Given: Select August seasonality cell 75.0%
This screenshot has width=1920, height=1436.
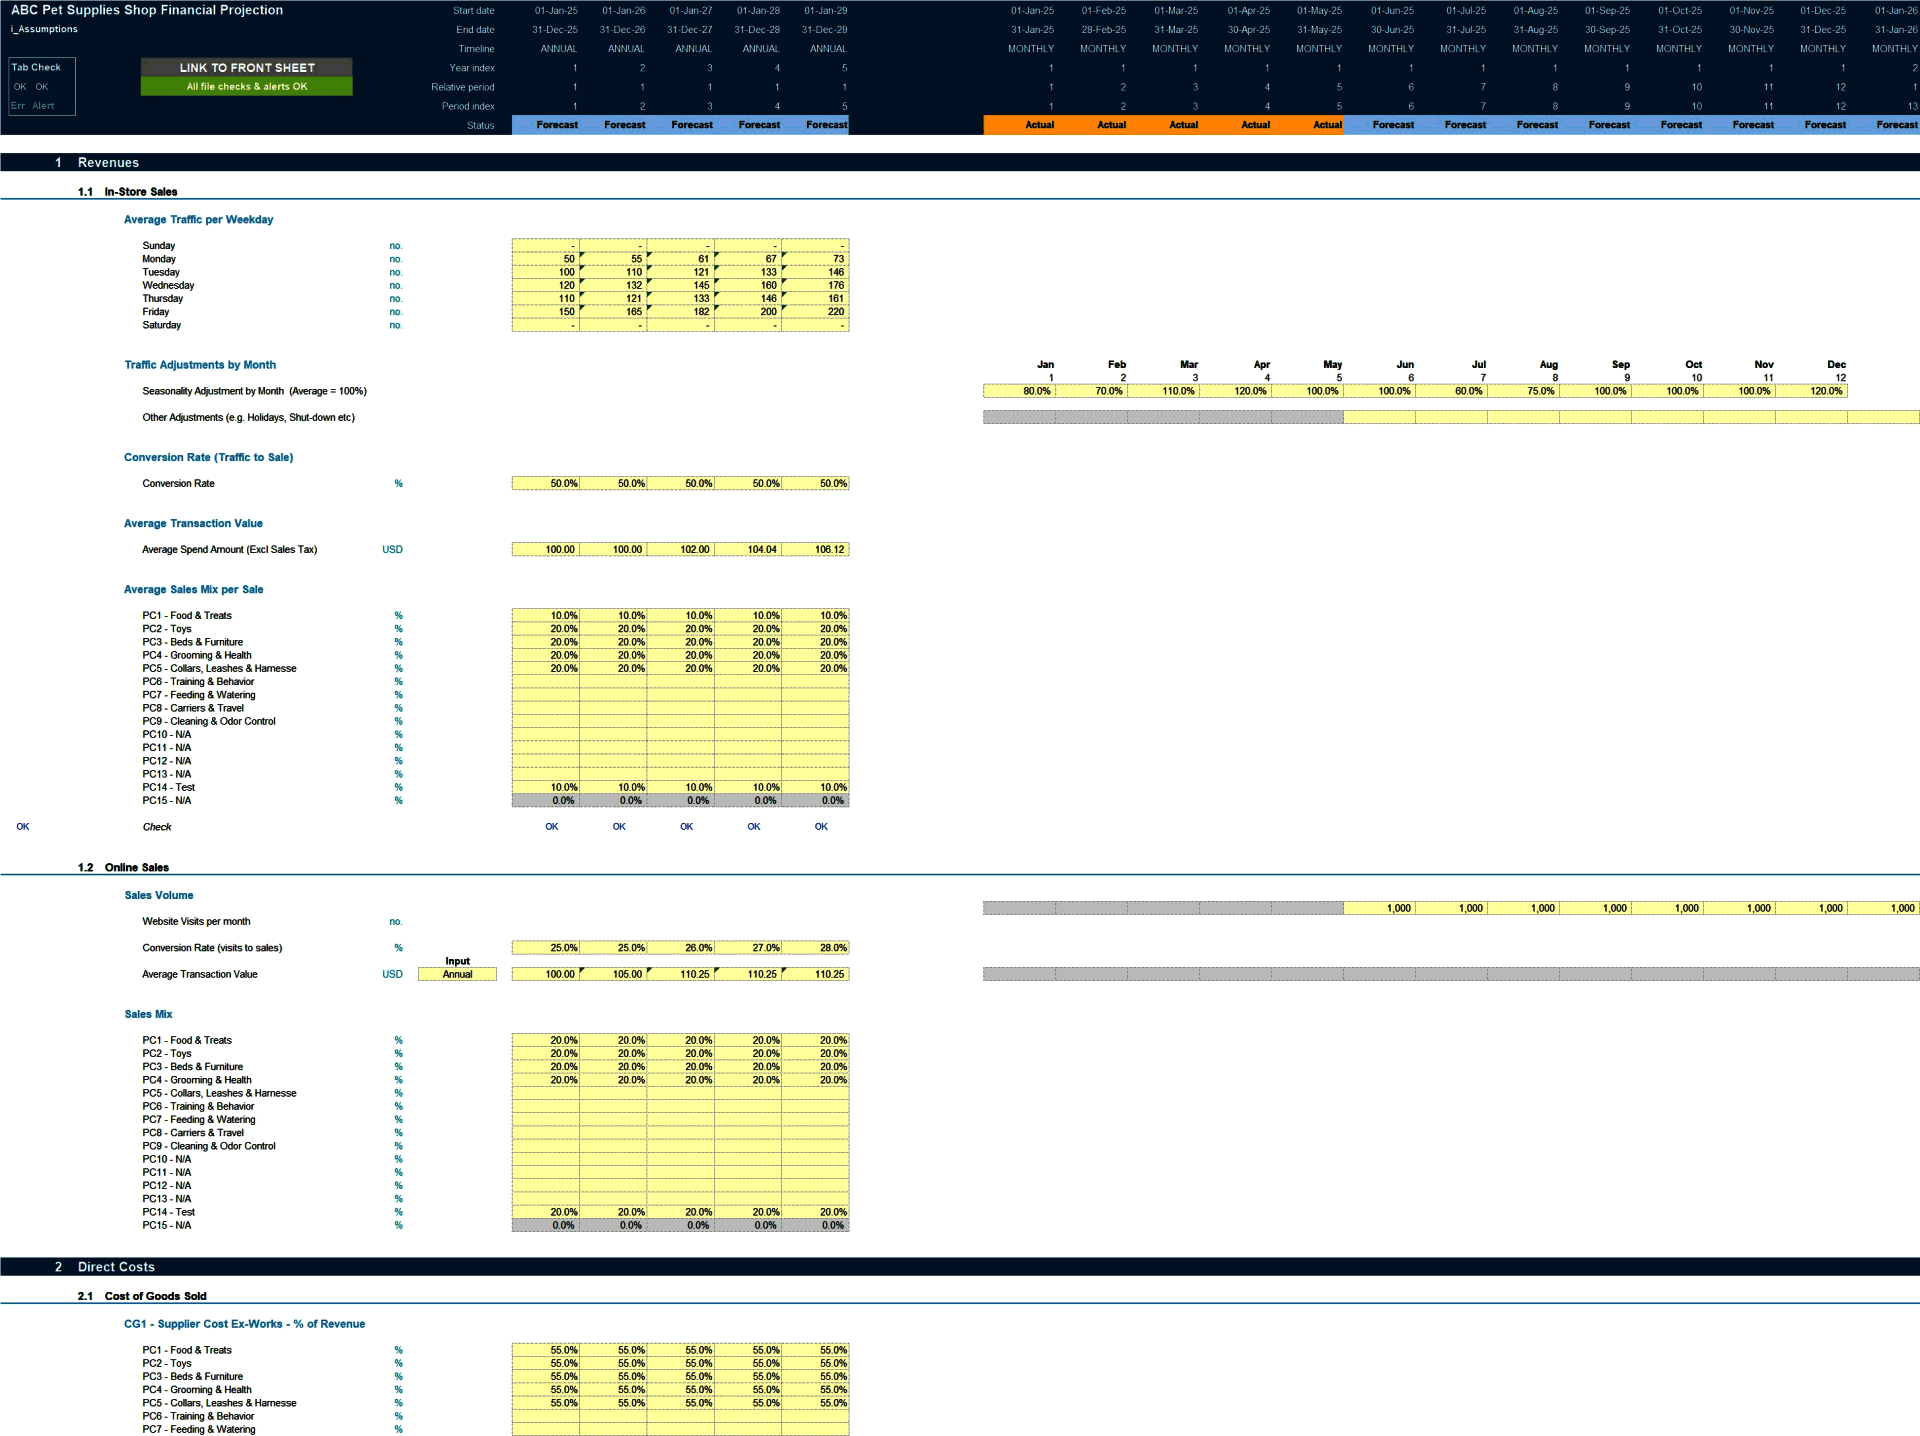Looking at the screenshot, I should 1523,391.
